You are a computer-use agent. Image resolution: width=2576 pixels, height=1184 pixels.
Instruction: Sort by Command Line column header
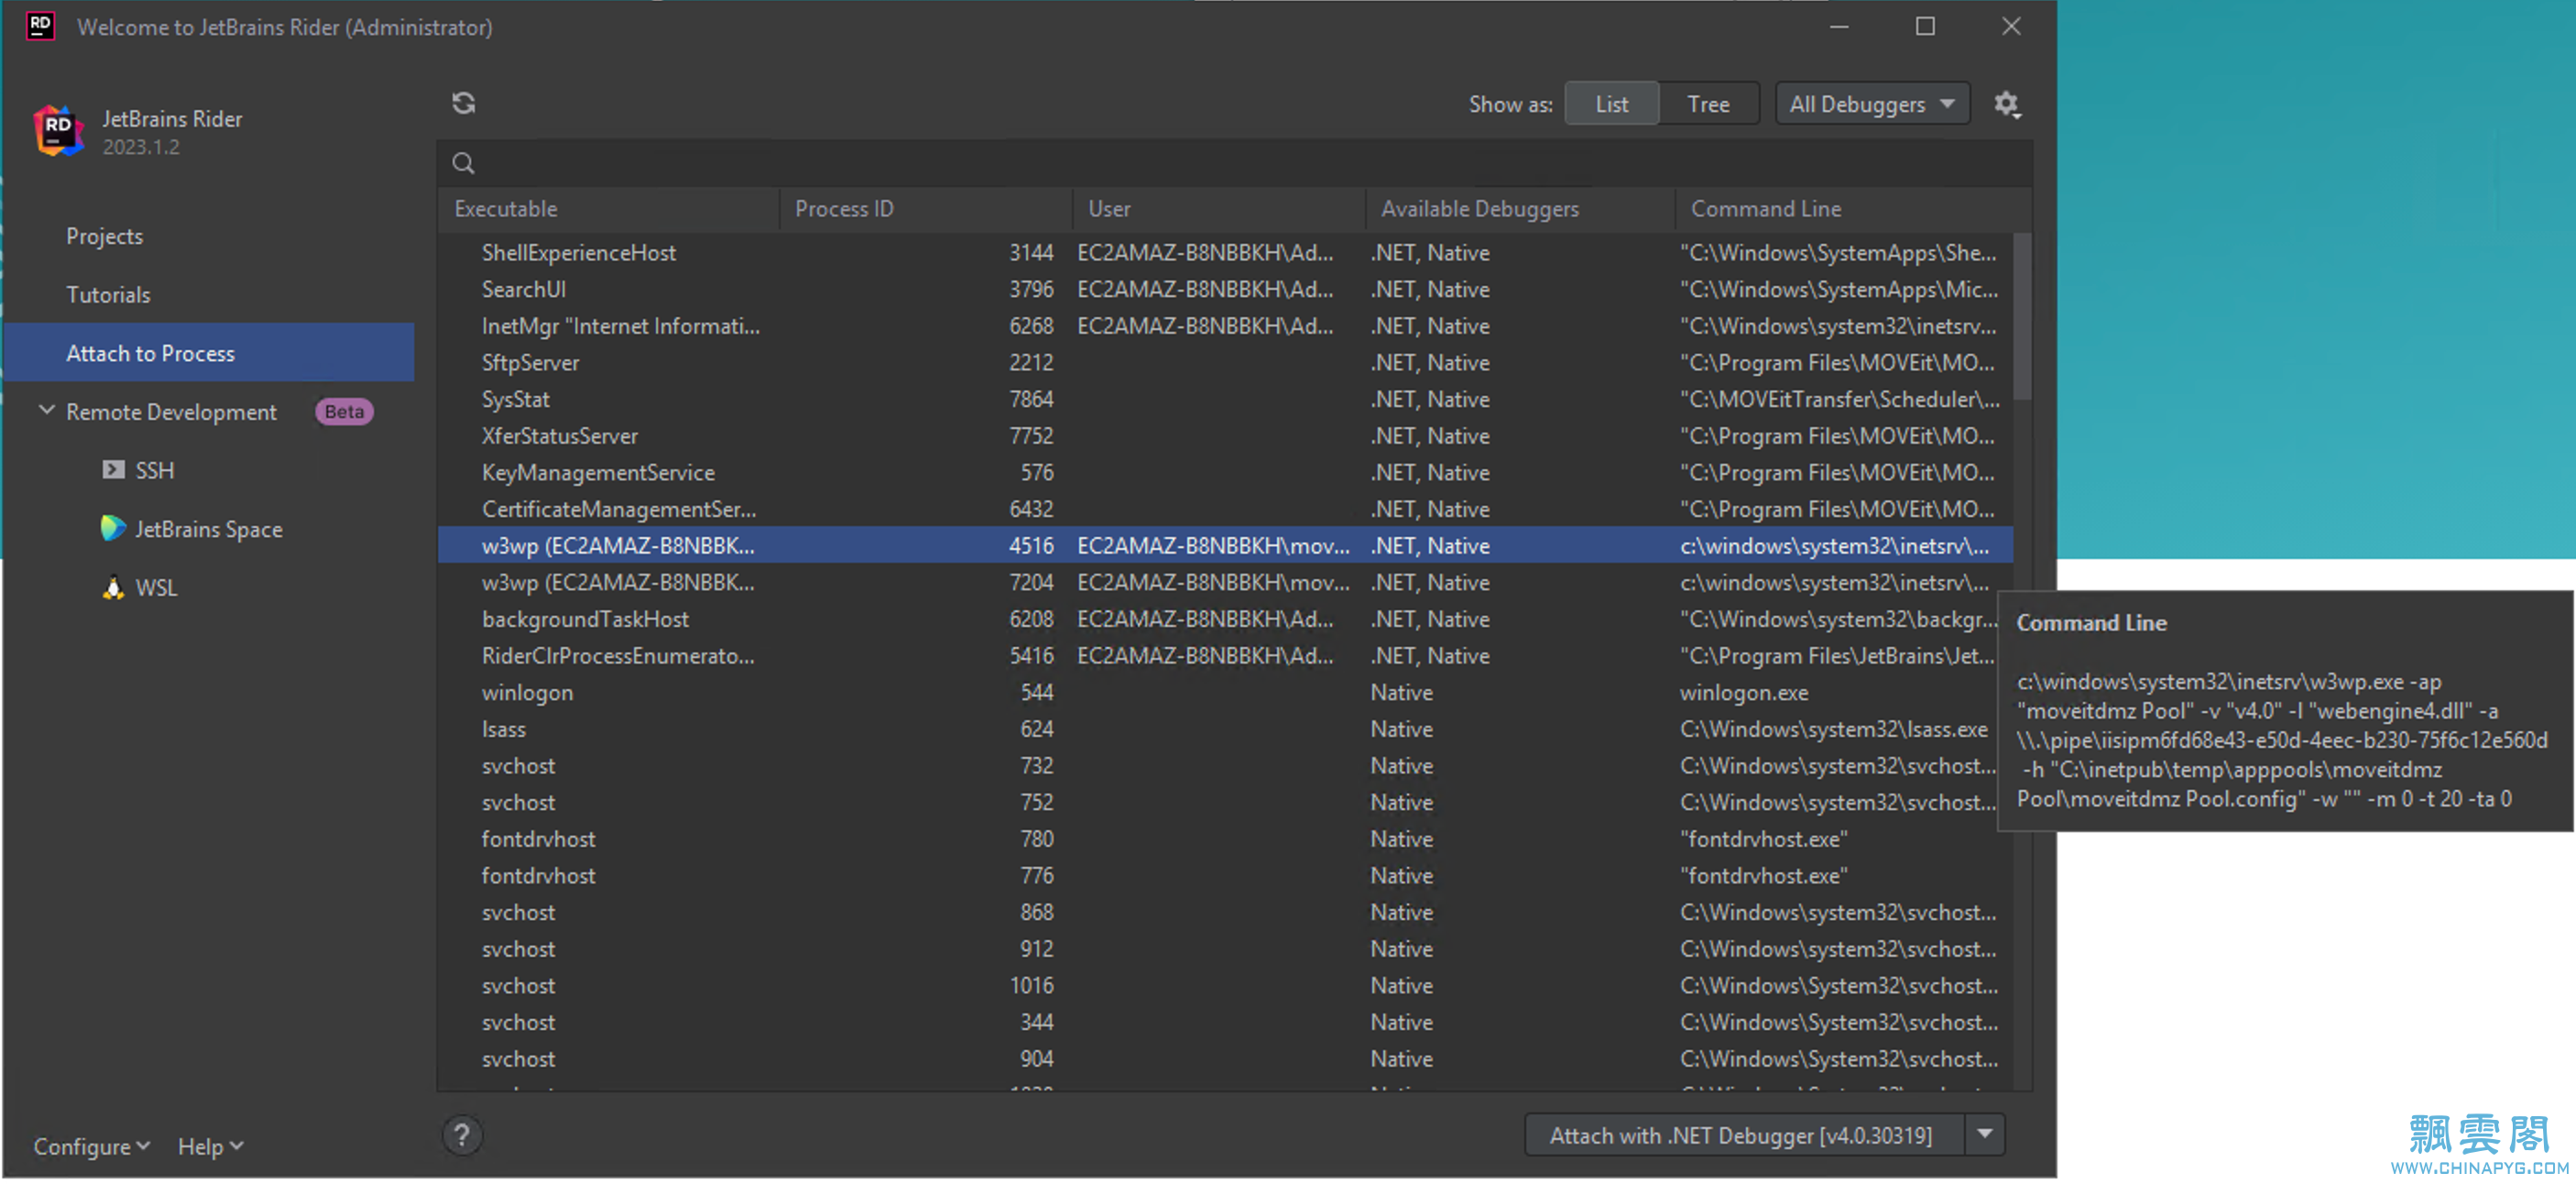(x=1853, y=209)
